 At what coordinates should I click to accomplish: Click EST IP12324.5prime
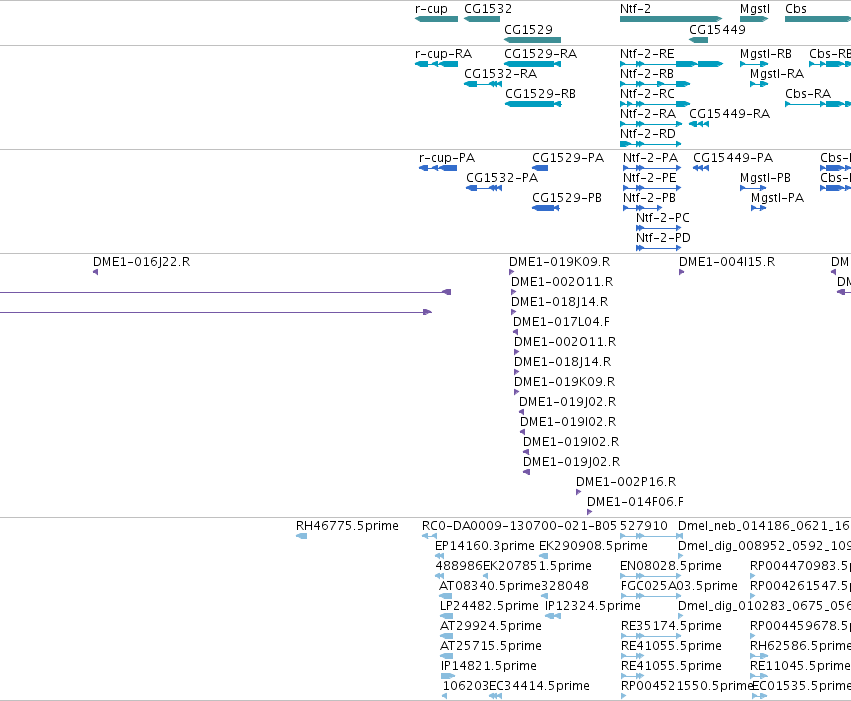[593, 606]
